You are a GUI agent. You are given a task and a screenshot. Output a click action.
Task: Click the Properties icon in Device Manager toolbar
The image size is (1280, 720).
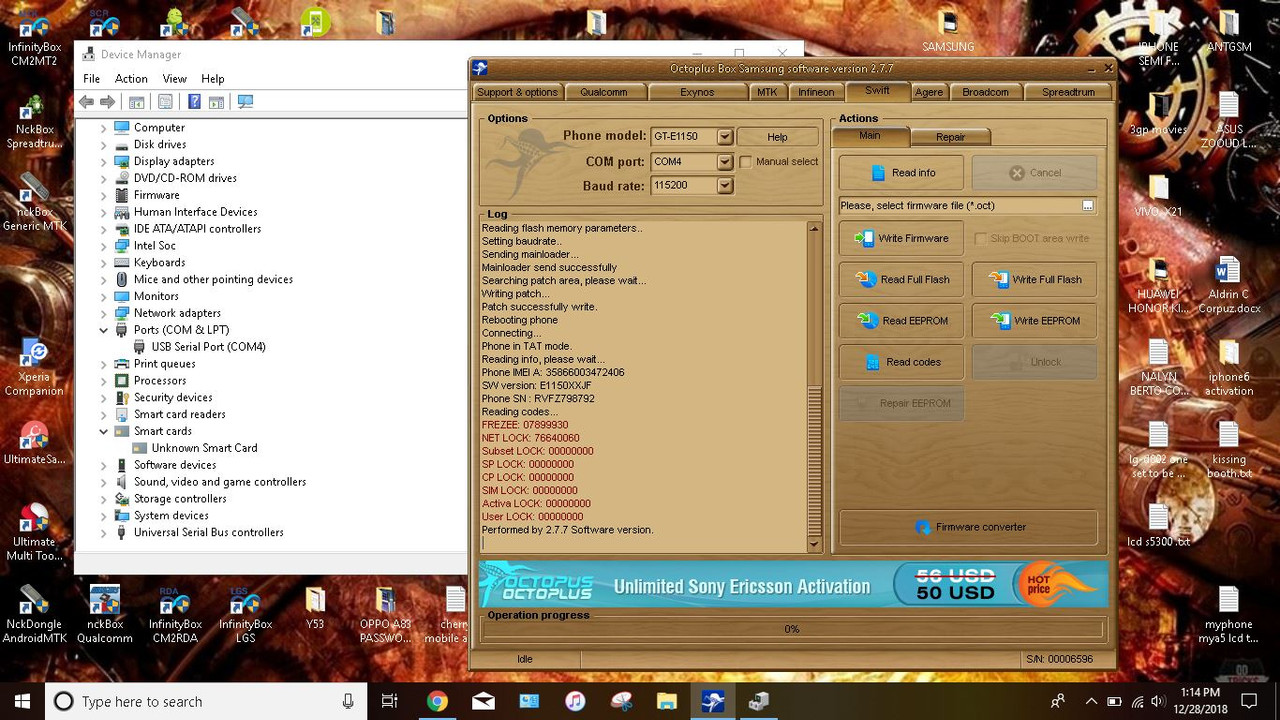[x=165, y=102]
